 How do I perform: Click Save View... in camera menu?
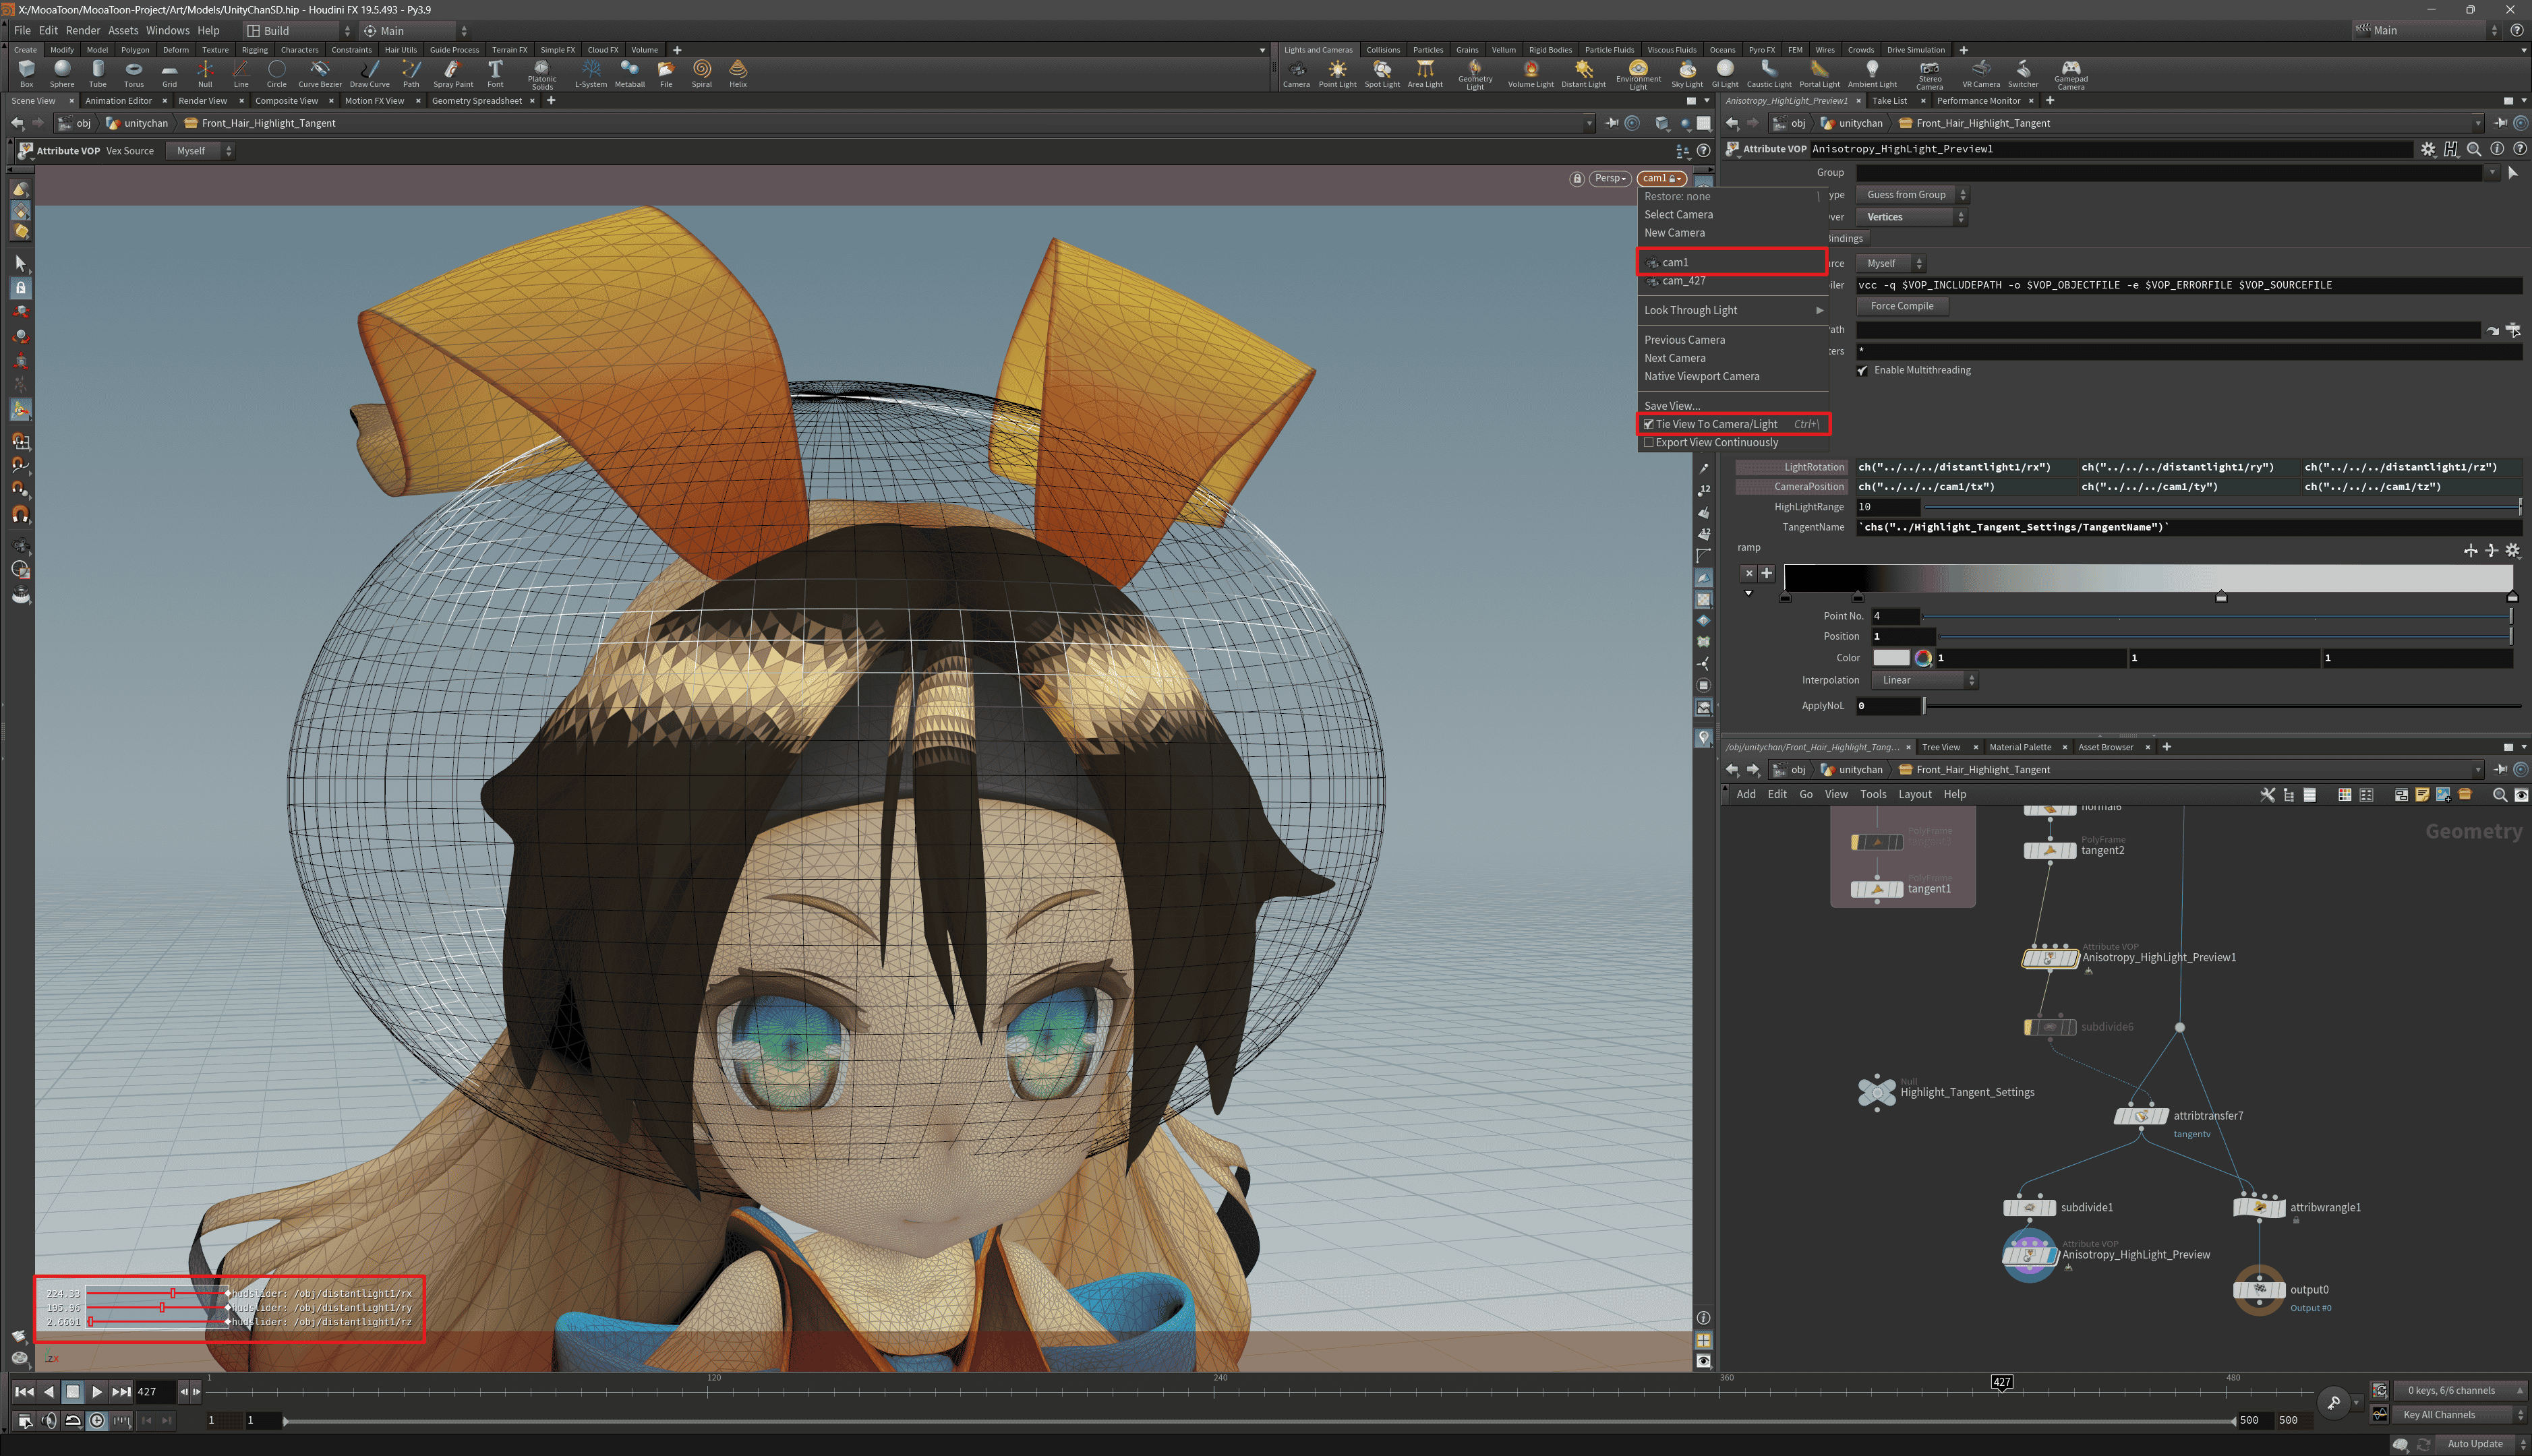pos(1733,406)
